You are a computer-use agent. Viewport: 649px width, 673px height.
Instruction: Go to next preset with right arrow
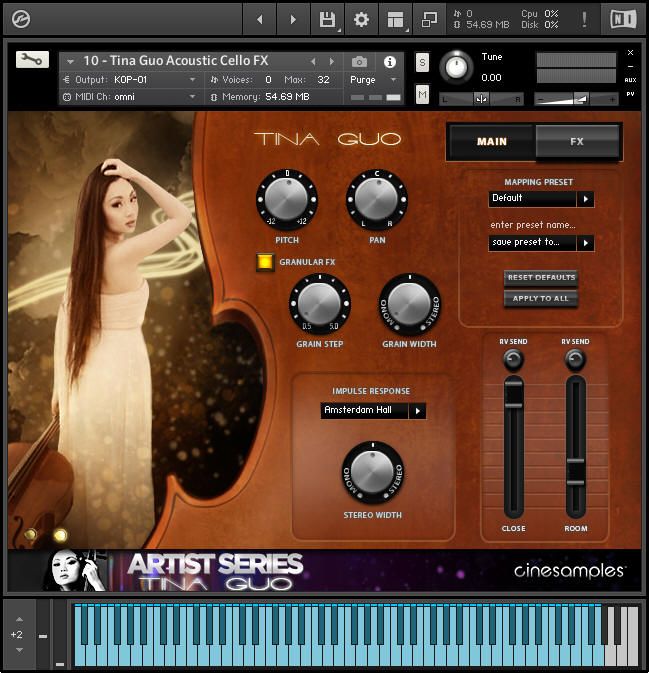tap(293, 19)
